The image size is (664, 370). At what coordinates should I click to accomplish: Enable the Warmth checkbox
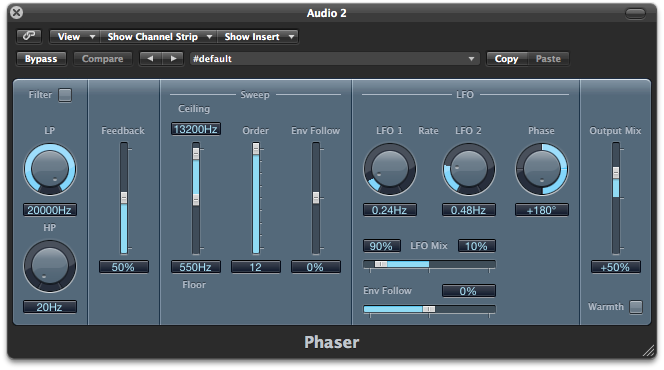[636, 307]
